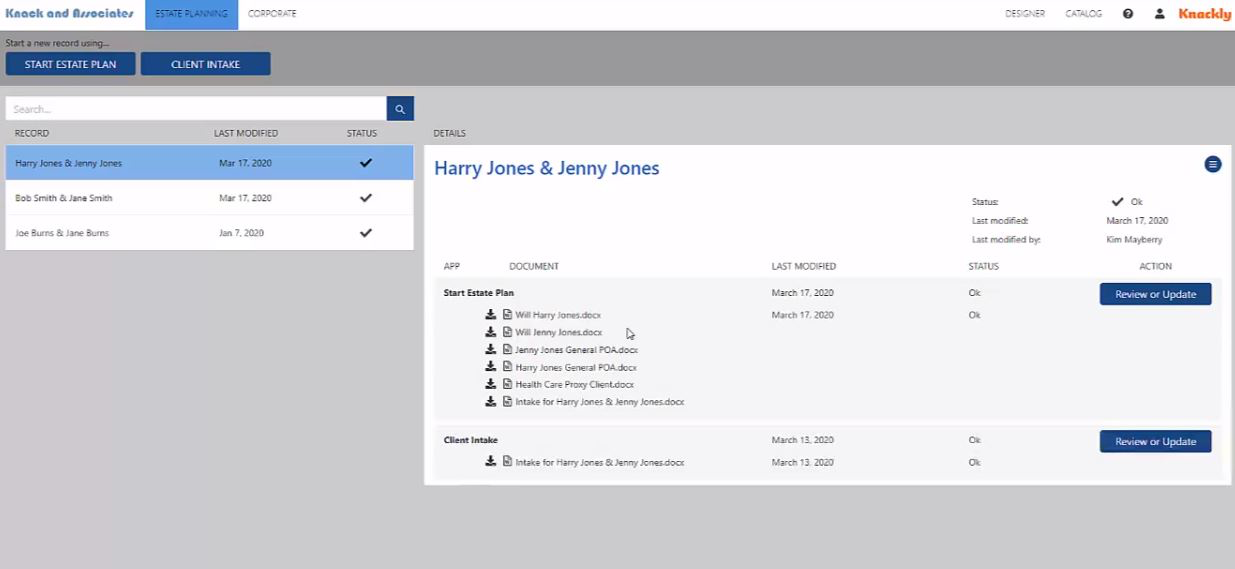Sort by Record column header
The width and height of the screenshot is (1235, 569).
click(32, 133)
